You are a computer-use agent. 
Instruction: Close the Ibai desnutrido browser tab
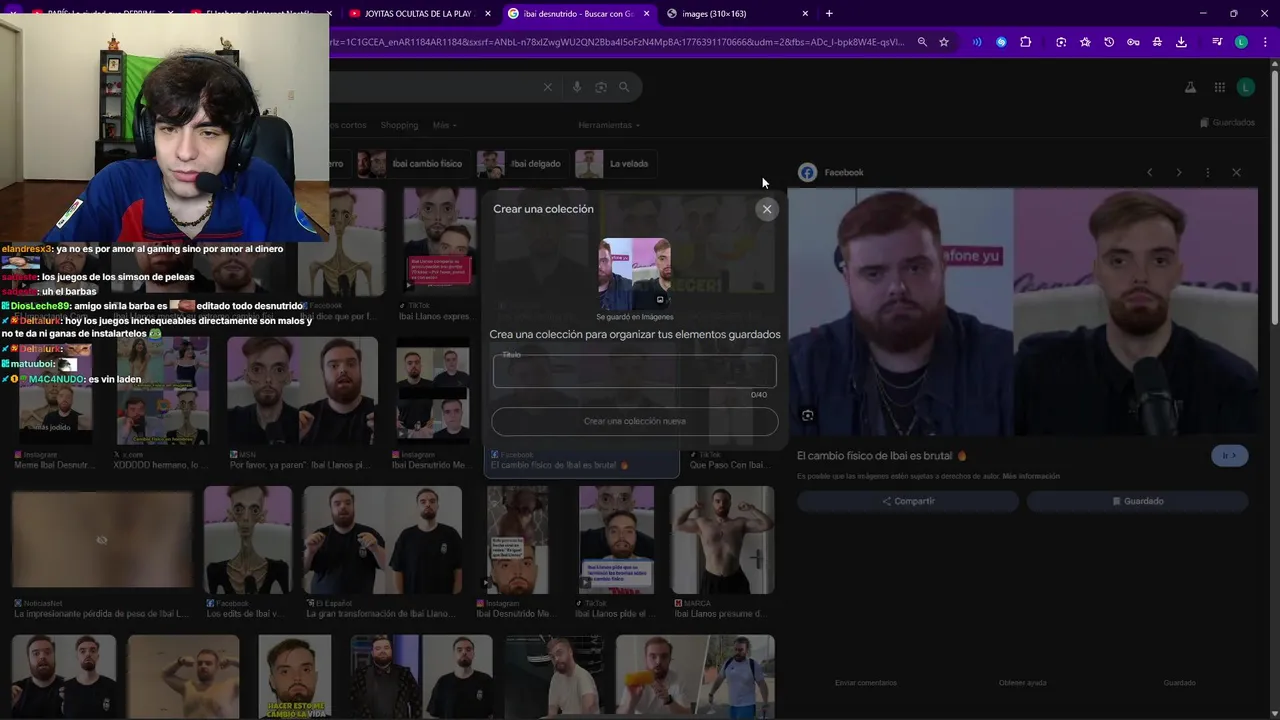[x=646, y=14]
